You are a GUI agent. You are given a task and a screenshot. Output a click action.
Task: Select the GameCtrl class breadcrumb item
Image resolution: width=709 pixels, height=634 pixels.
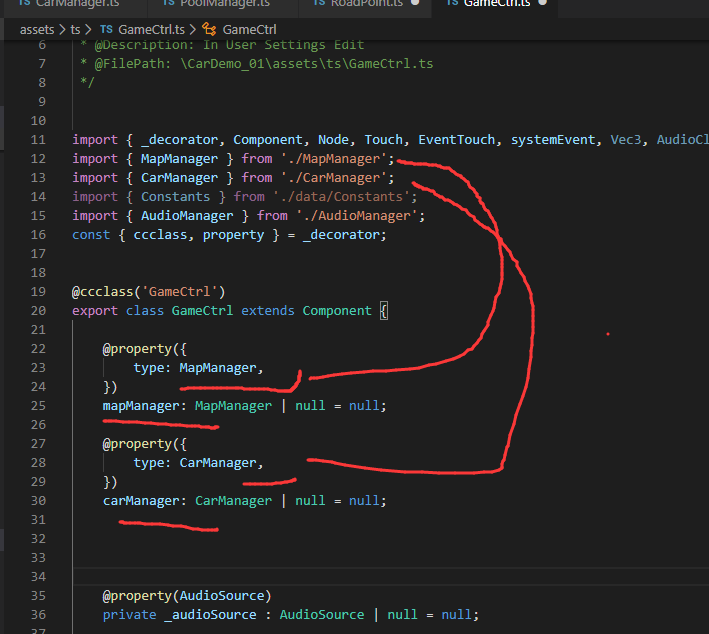pos(251,29)
